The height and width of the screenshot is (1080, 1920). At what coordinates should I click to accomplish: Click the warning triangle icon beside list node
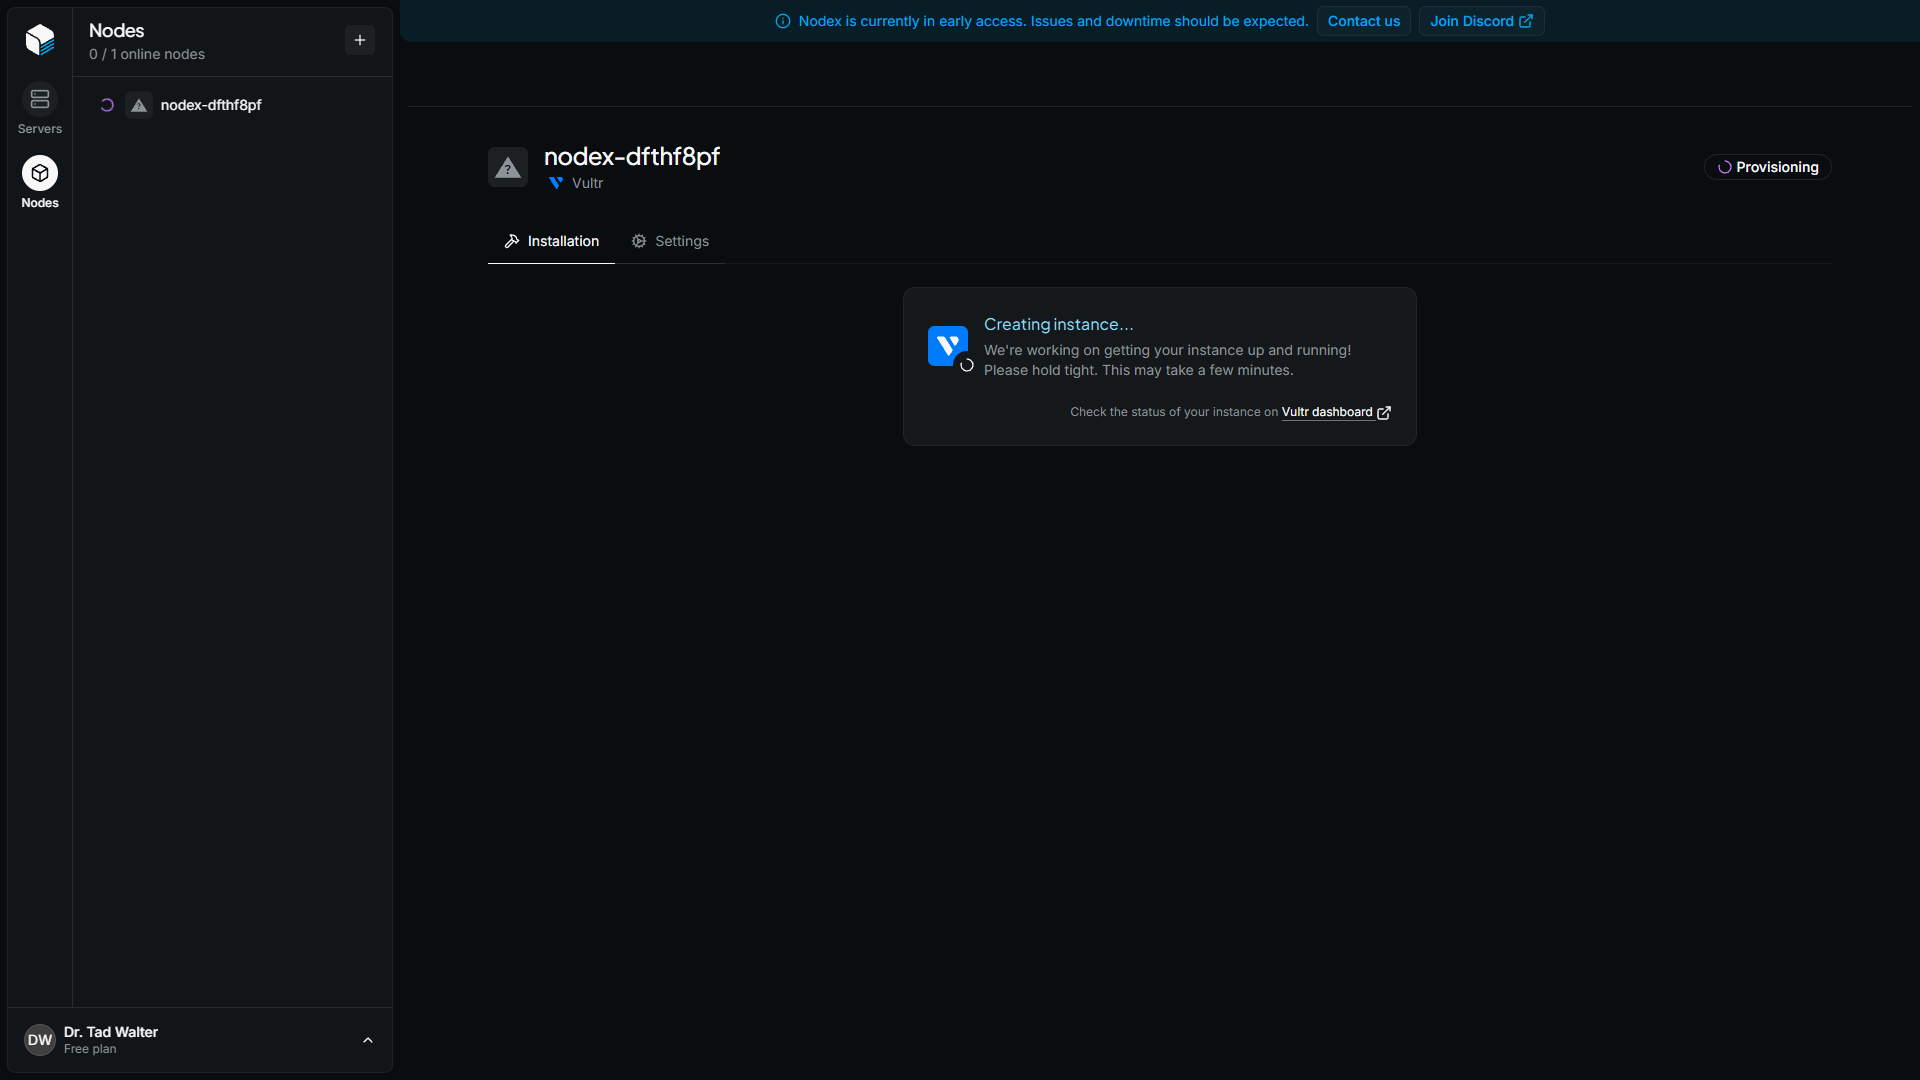coord(139,105)
